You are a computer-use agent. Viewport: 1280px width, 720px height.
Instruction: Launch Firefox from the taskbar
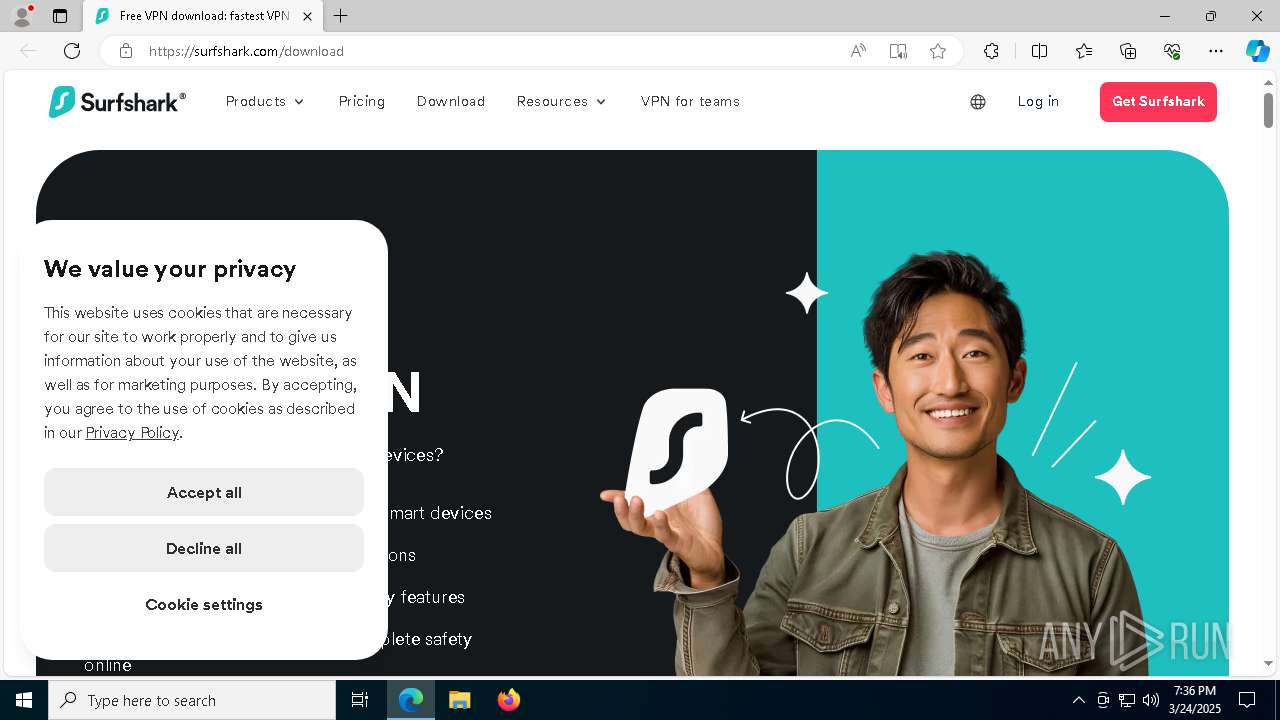coord(509,700)
